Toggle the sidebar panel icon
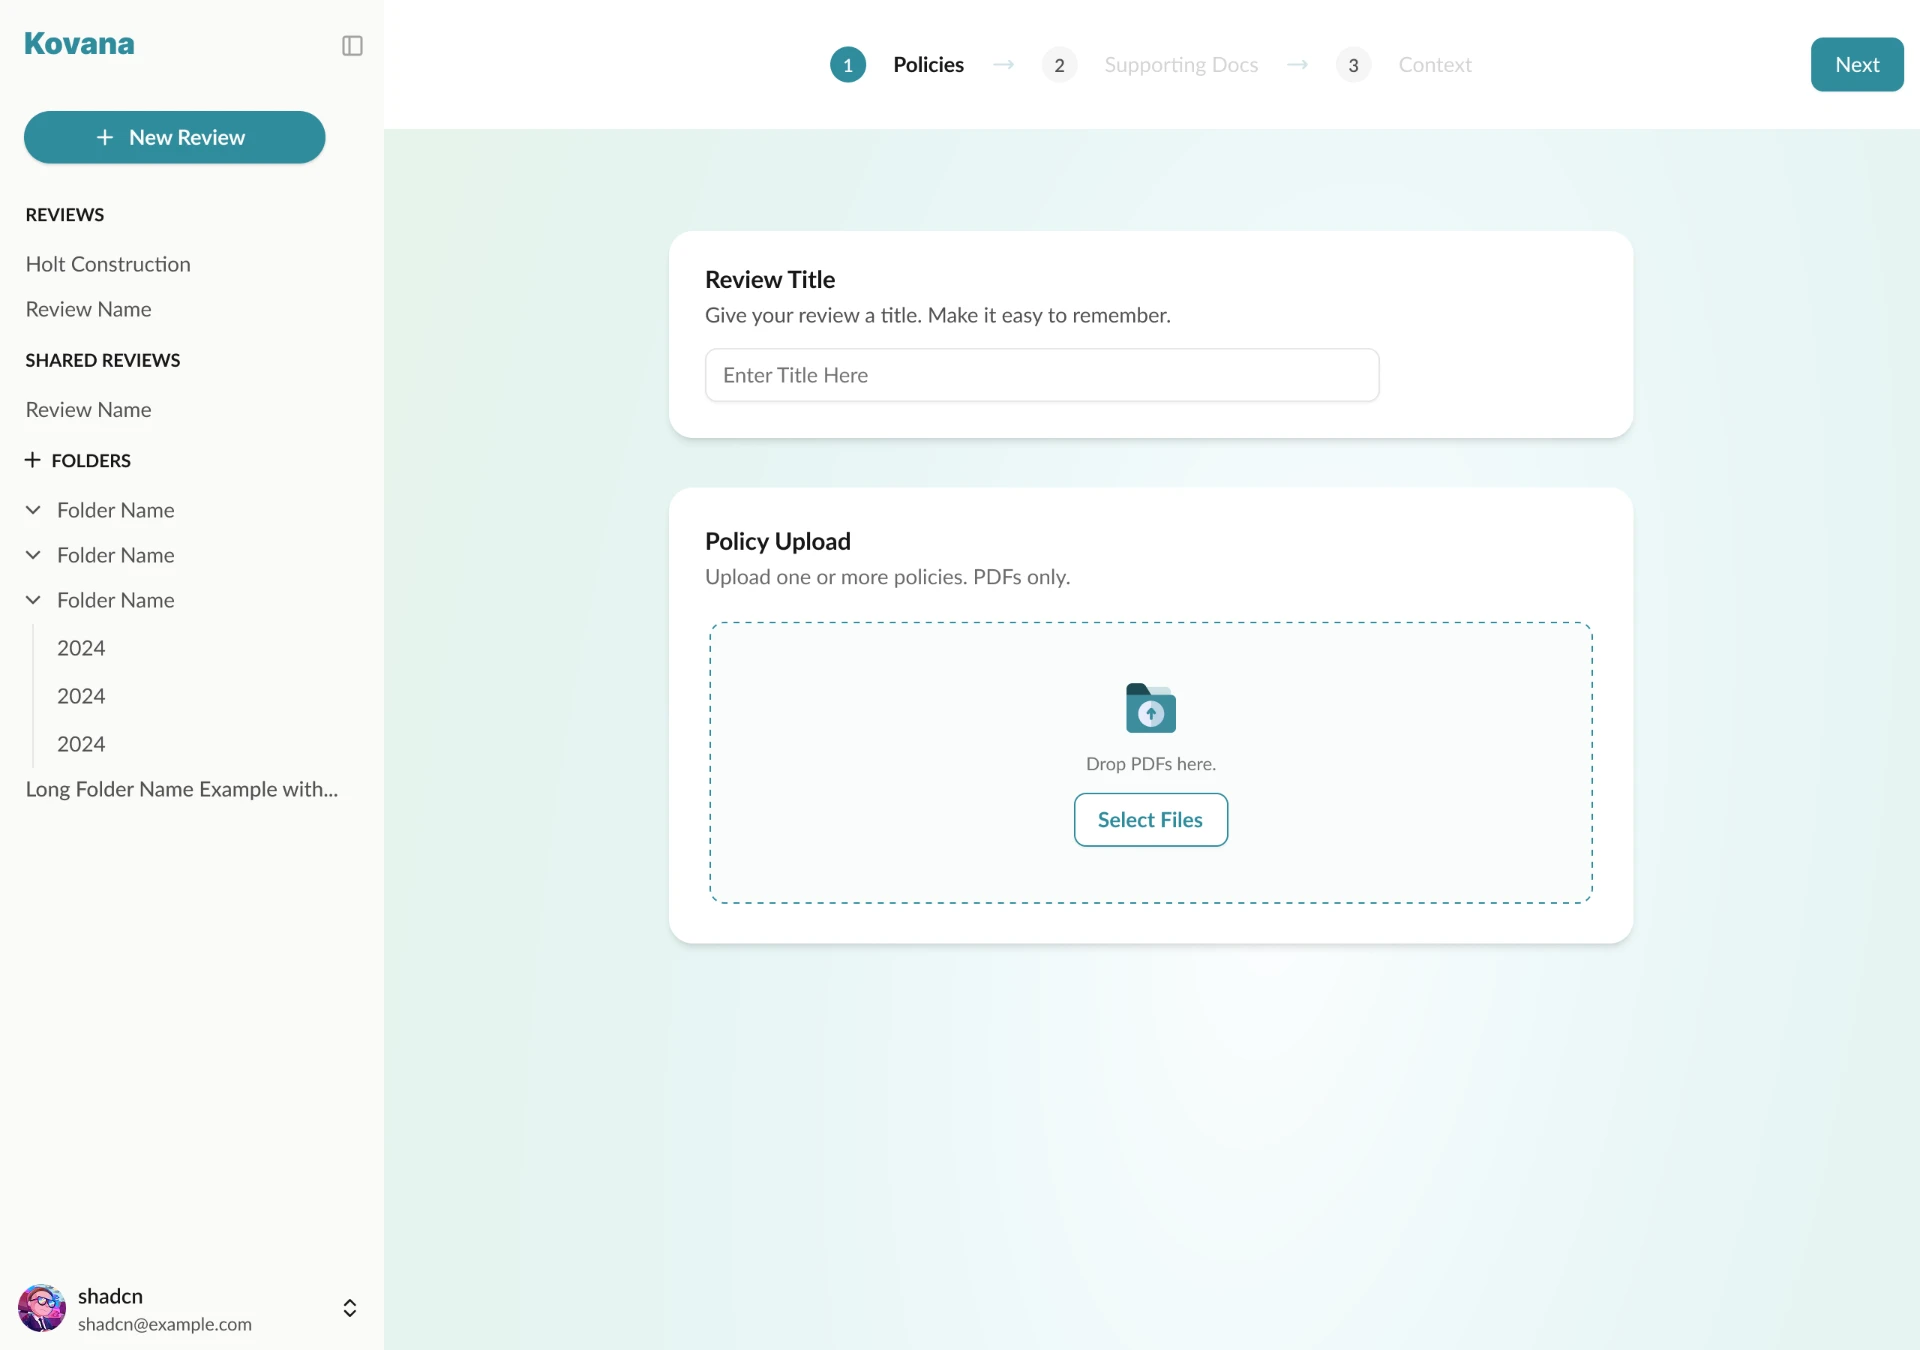 352,46
